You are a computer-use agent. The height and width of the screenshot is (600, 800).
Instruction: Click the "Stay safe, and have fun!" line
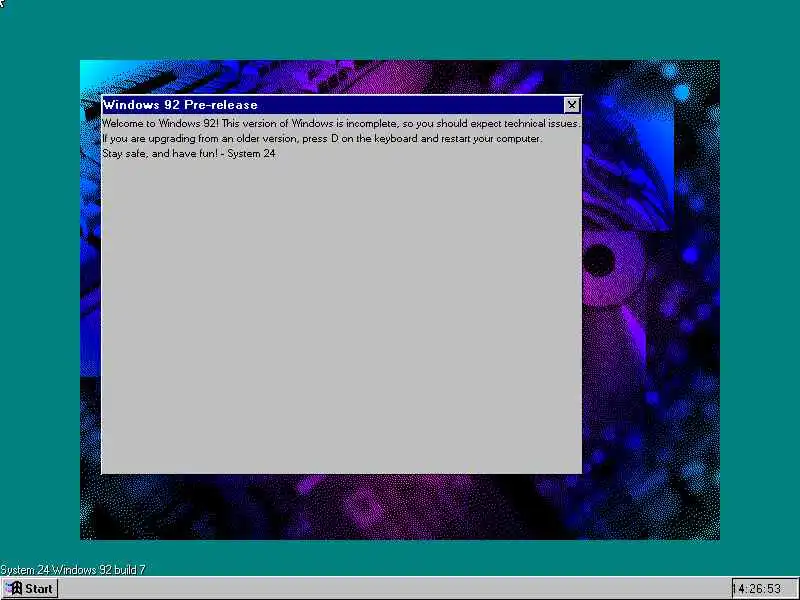pyautogui.click(x=189, y=154)
